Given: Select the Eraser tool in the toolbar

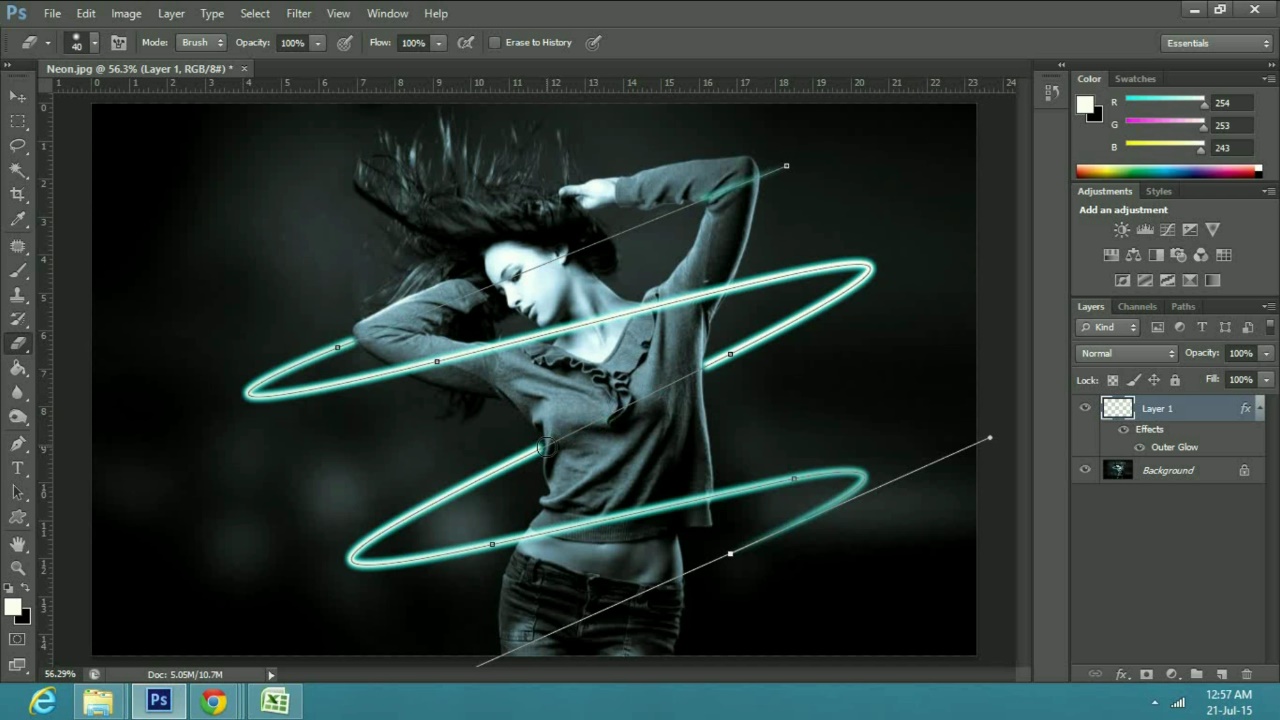Looking at the screenshot, I should pos(18,343).
